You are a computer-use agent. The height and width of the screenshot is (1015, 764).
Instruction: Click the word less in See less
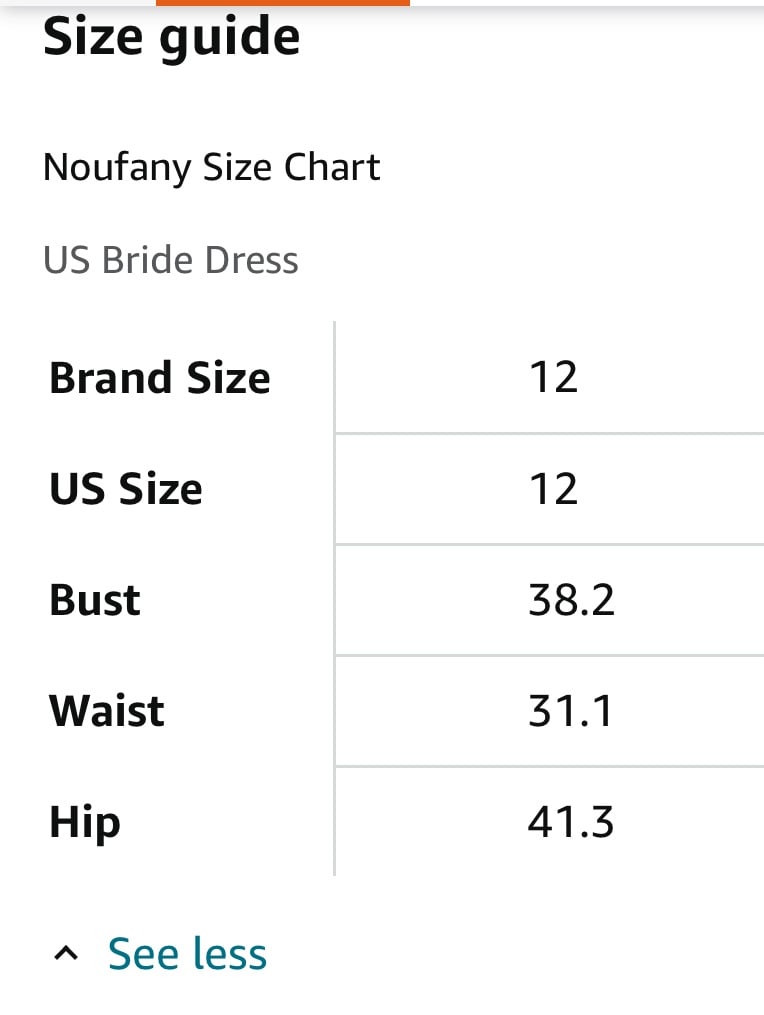click(230, 954)
